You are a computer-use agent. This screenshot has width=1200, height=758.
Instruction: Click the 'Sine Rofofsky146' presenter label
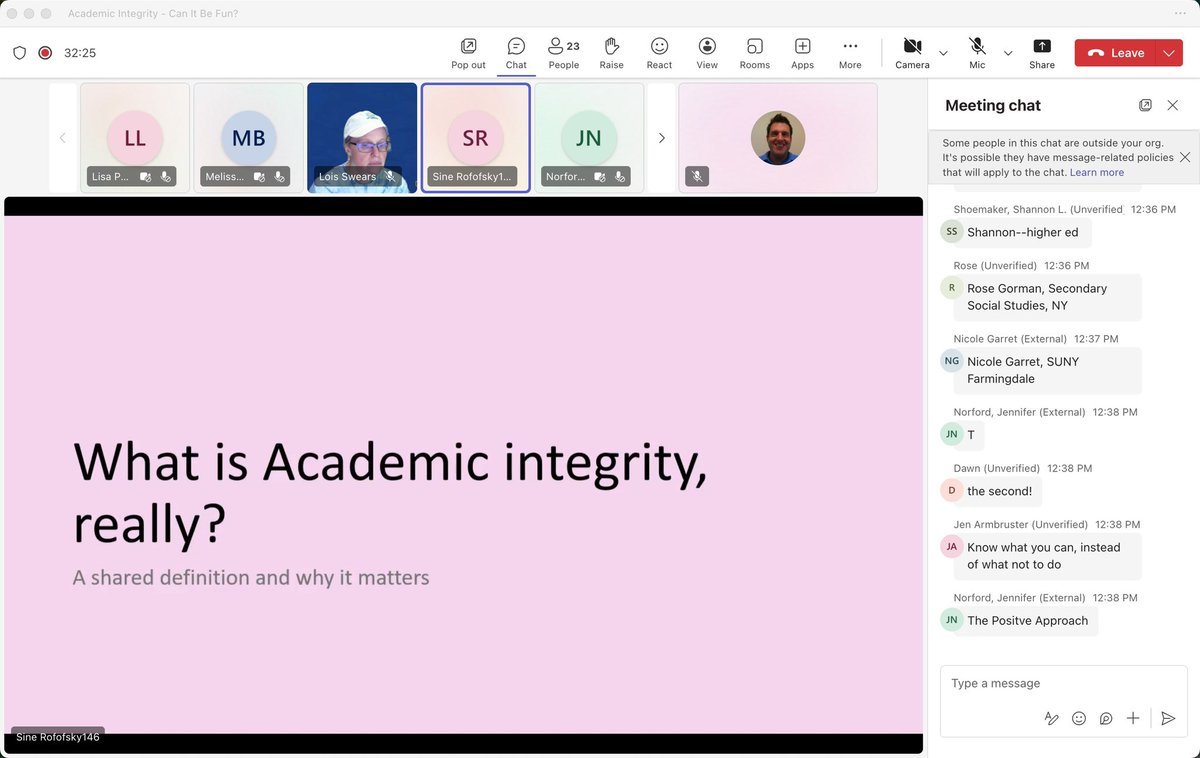[x=58, y=737]
